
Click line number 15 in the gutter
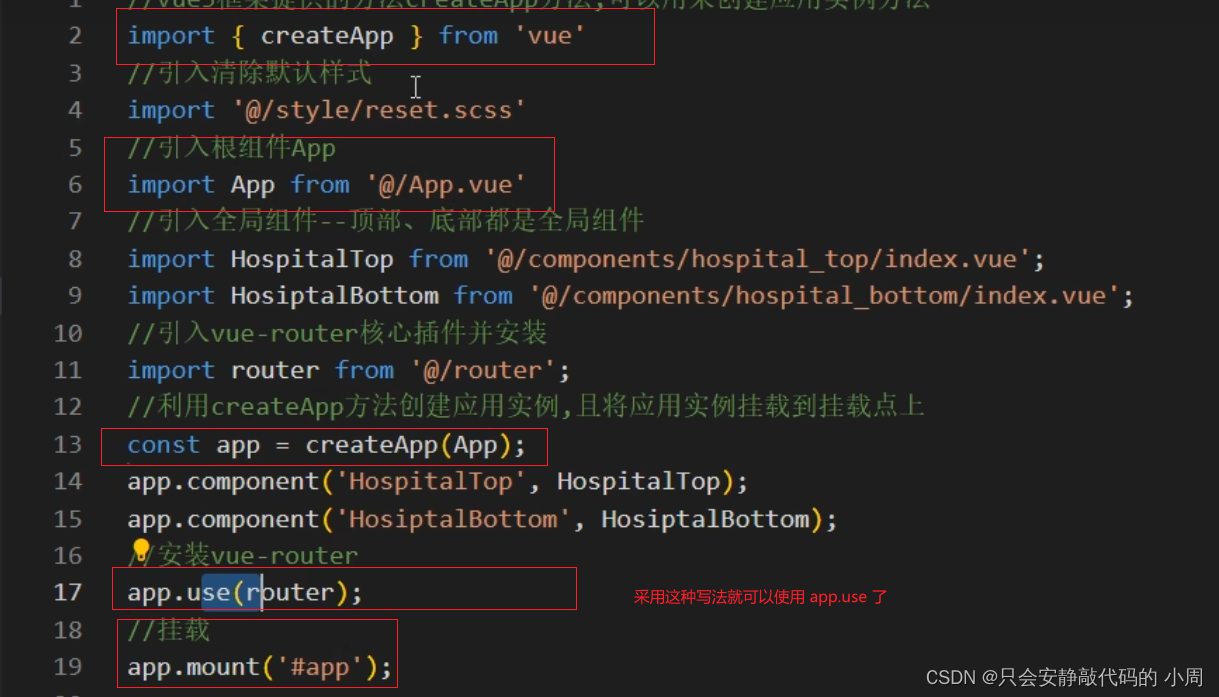click(68, 520)
